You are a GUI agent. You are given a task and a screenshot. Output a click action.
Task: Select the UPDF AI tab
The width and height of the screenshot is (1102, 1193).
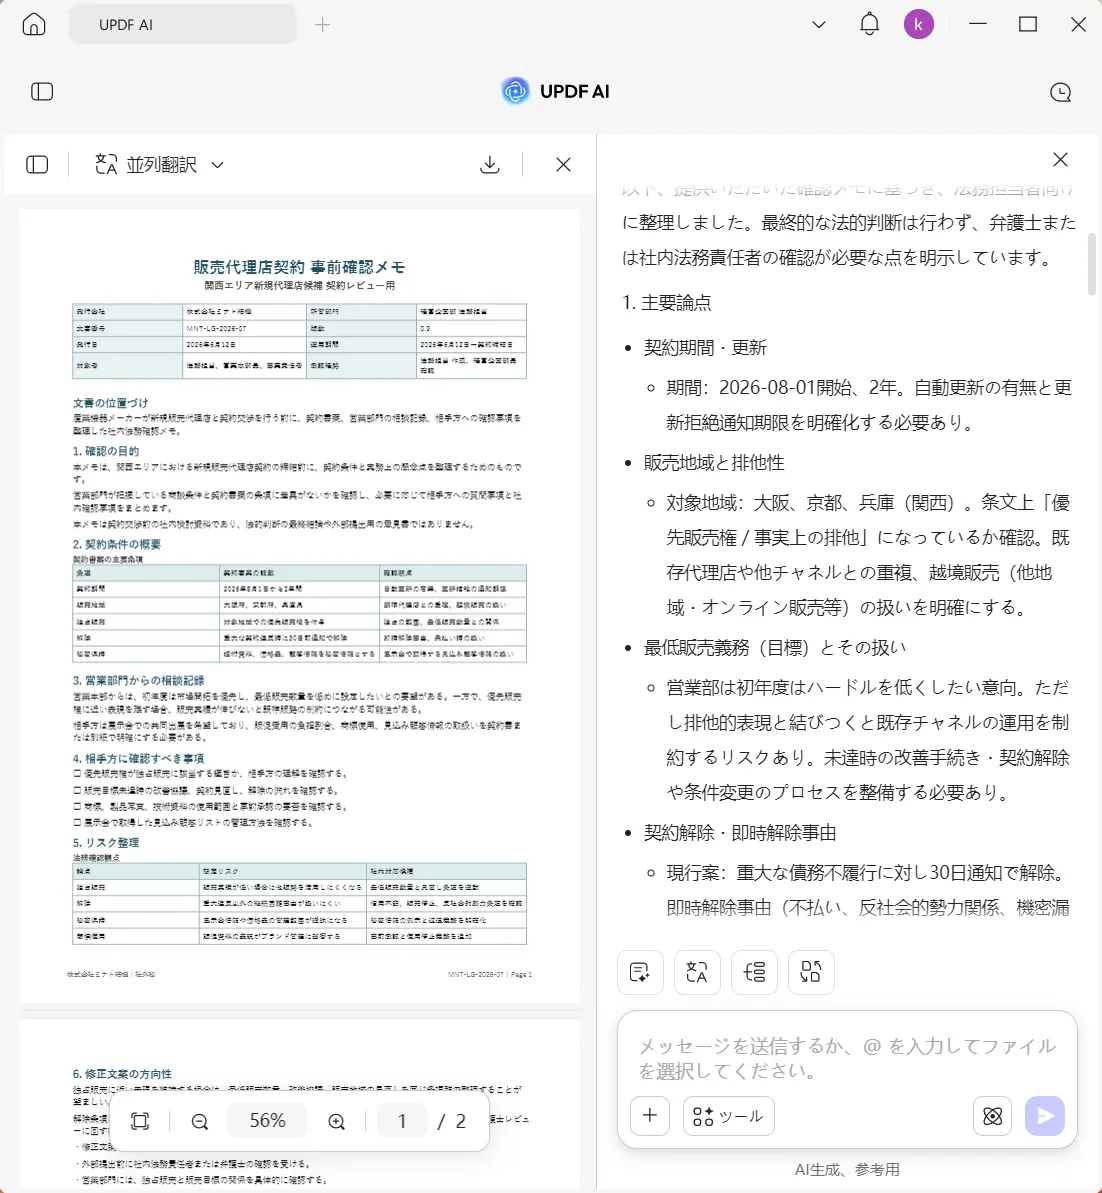(x=183, y=24)
